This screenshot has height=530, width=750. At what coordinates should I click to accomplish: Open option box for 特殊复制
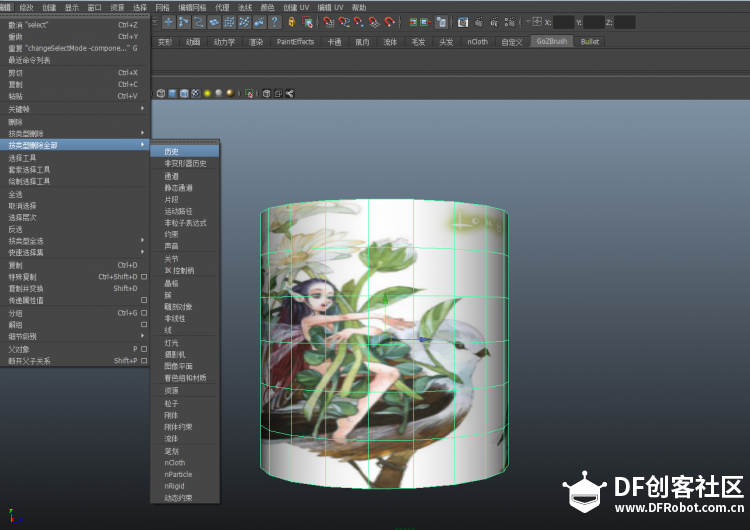(144, 276)
